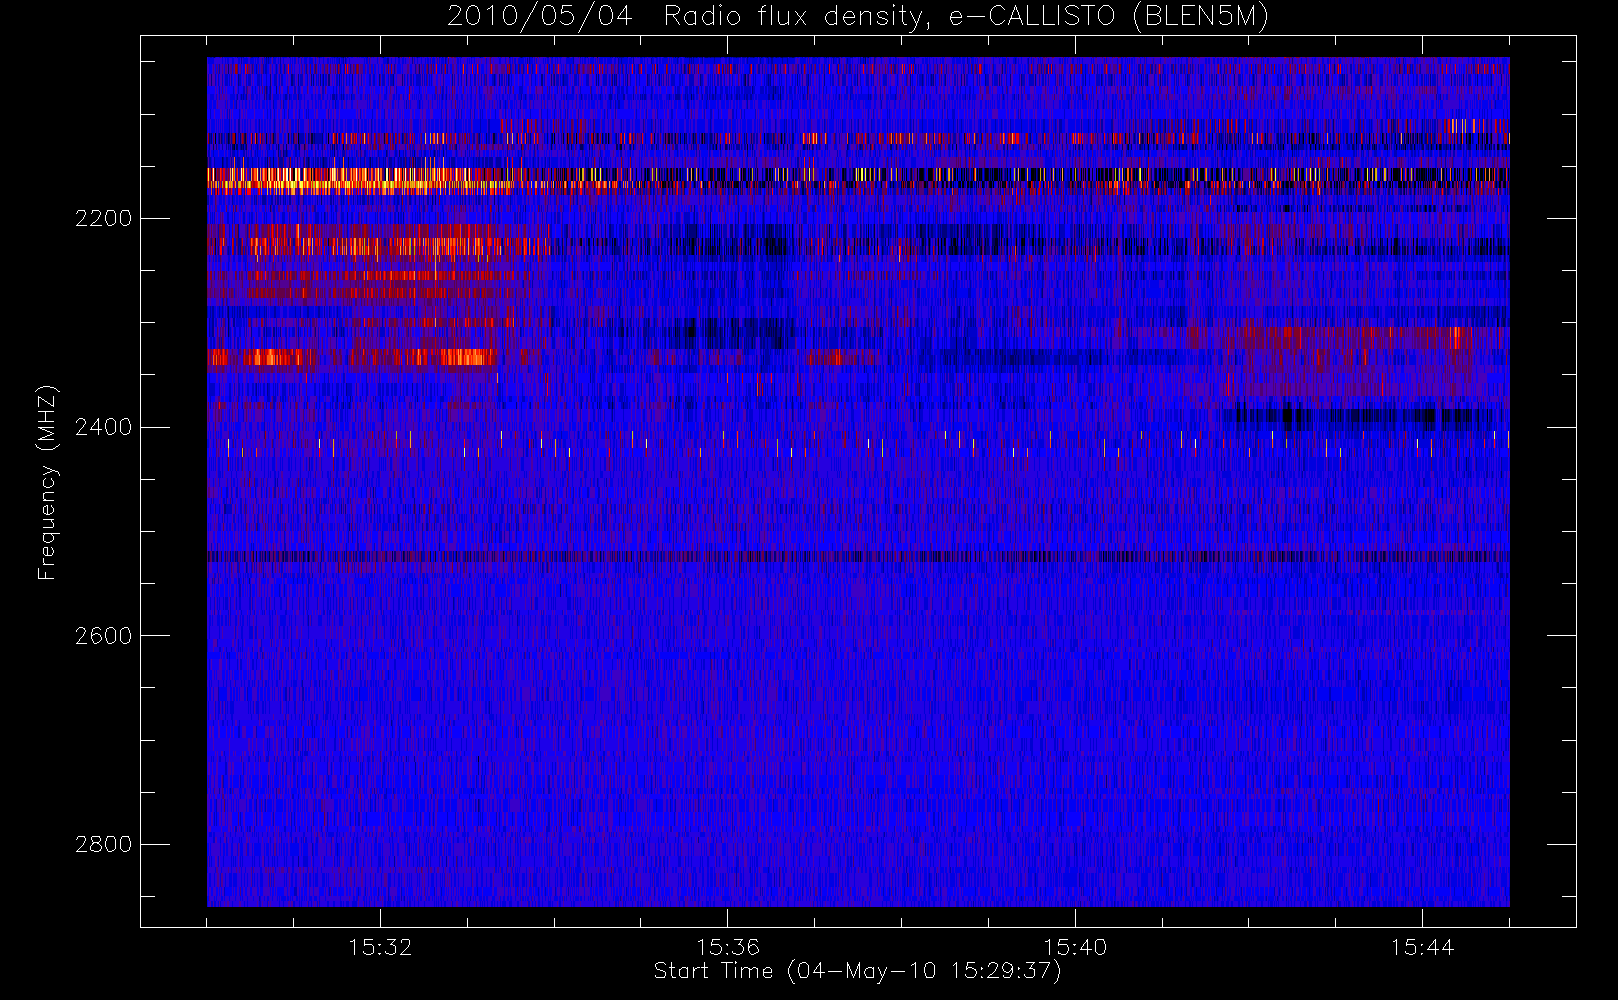The width and height of the screenshot is (1618, 1000).
Task: Click the 15:36 time tick label
Action: click(x=728, y=946)
